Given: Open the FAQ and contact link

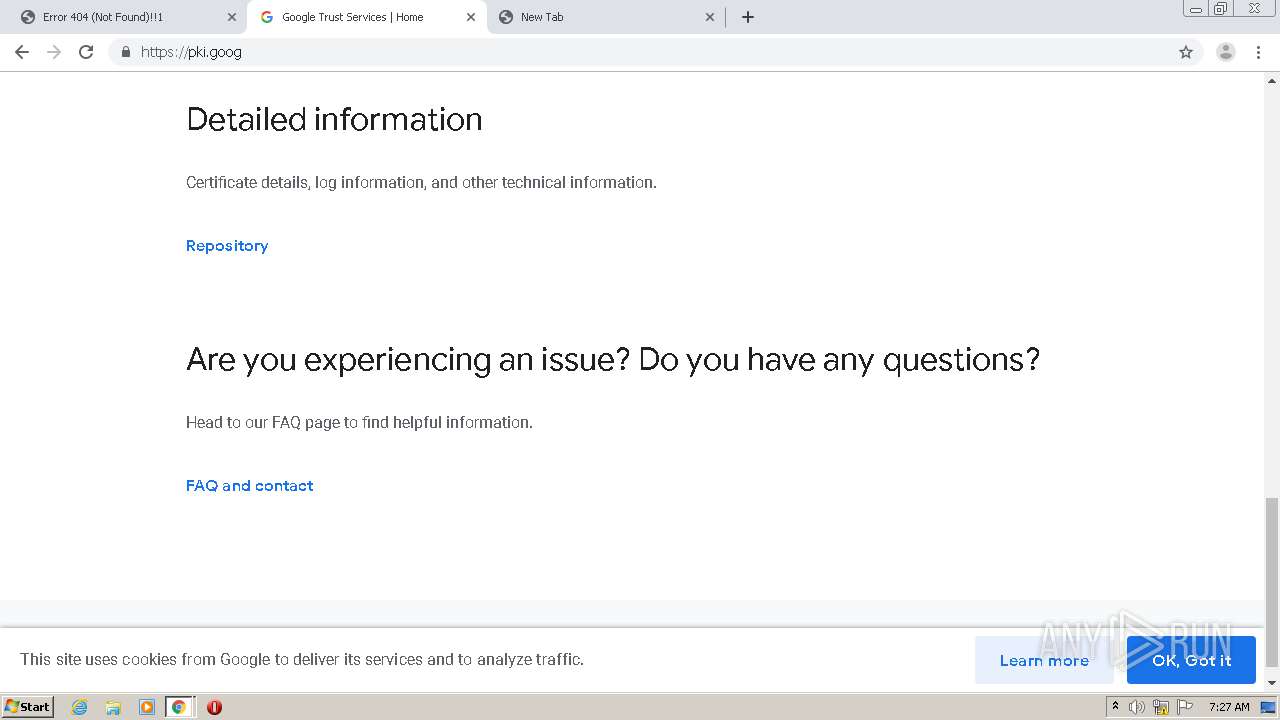Looking at the screenshot, I should 250,486.
